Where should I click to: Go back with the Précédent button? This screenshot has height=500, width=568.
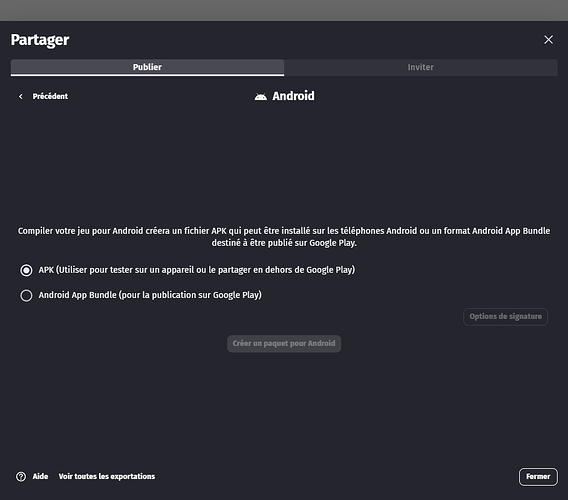click(x=43, y=96)
